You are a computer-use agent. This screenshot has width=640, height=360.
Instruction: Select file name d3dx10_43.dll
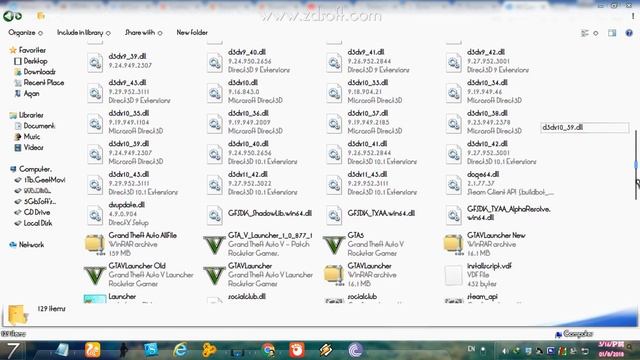129,174
